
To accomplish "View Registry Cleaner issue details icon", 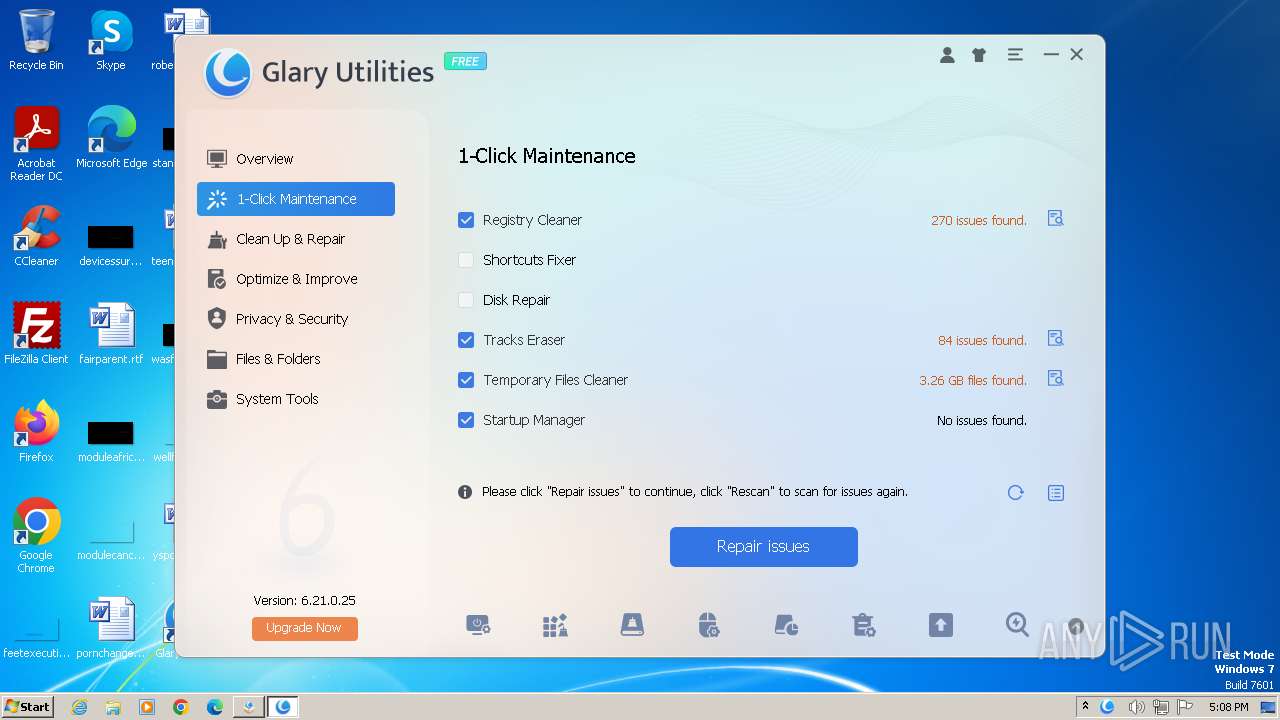I will tap(1055, 219).
